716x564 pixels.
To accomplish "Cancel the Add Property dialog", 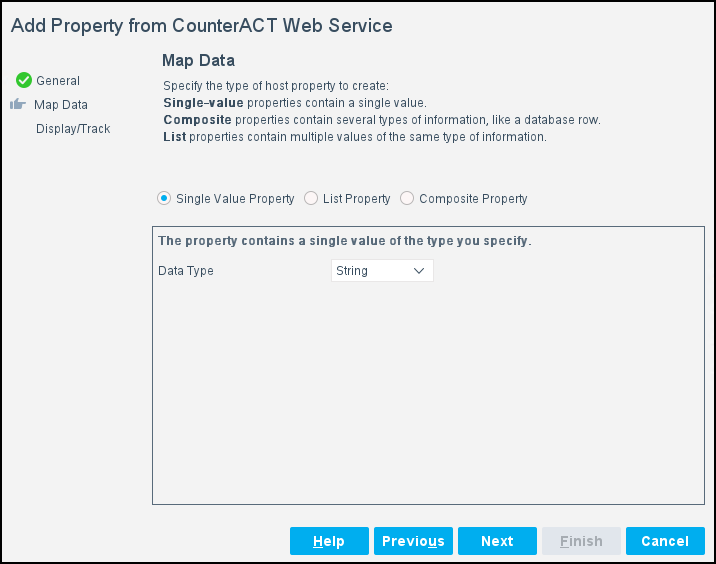I will (665, 541).
